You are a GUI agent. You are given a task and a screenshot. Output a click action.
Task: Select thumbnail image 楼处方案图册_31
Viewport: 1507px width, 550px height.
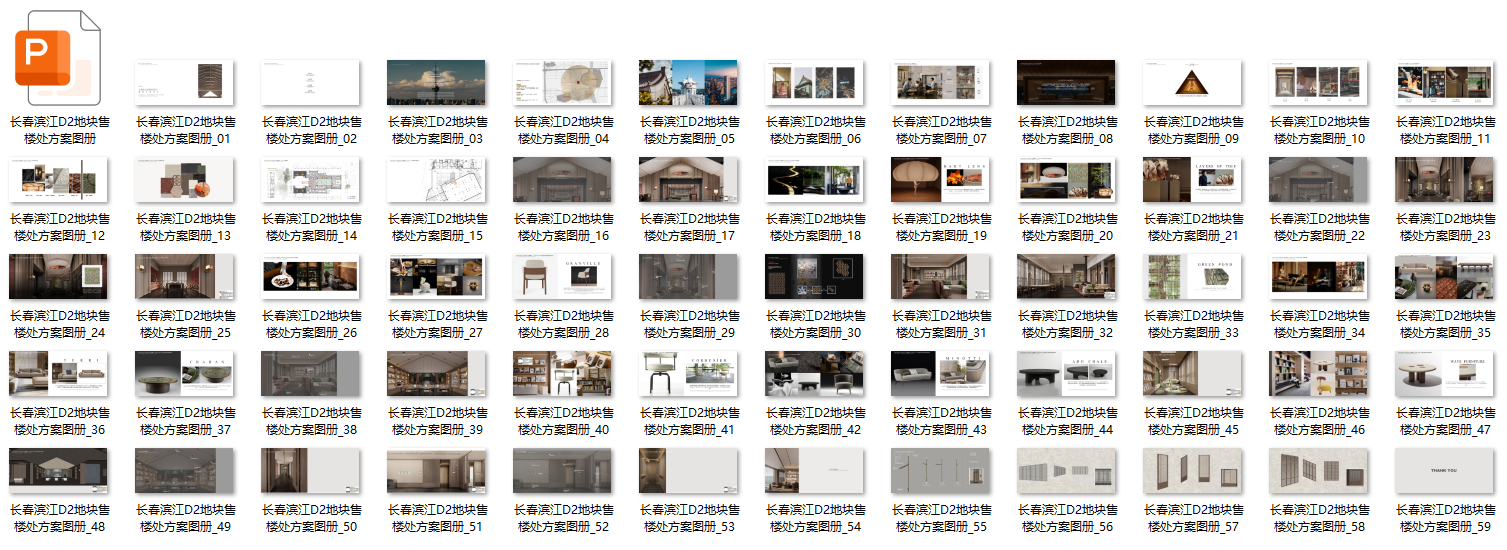tap(940, 276)
